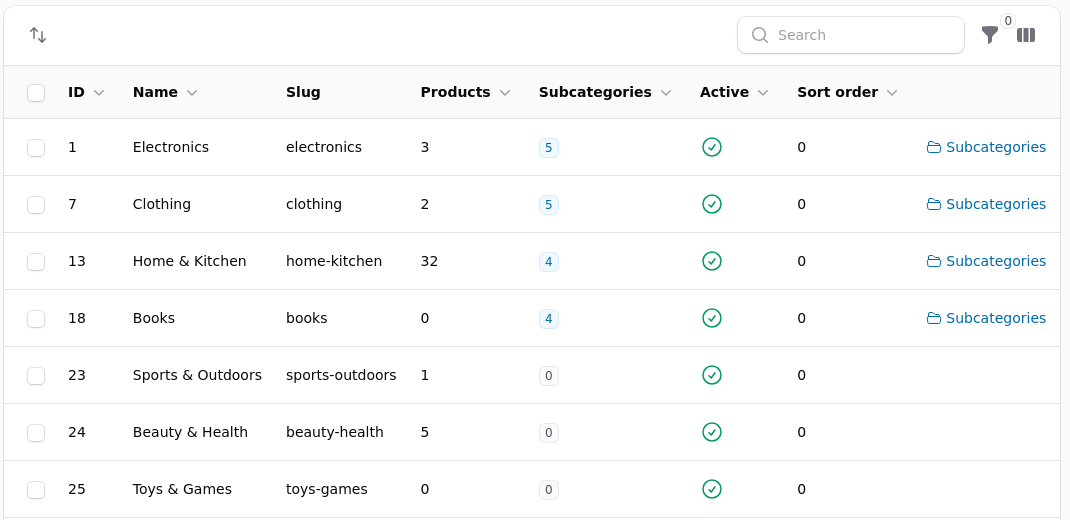Click the active check icon for Sports & Outdoors

click(712, 375)
